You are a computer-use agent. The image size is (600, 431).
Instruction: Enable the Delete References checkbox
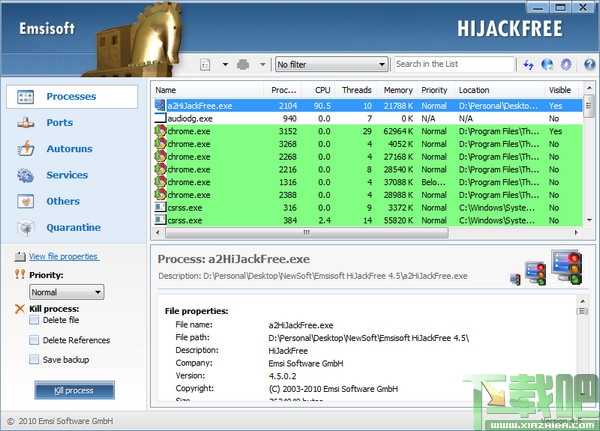pos(34,340)
